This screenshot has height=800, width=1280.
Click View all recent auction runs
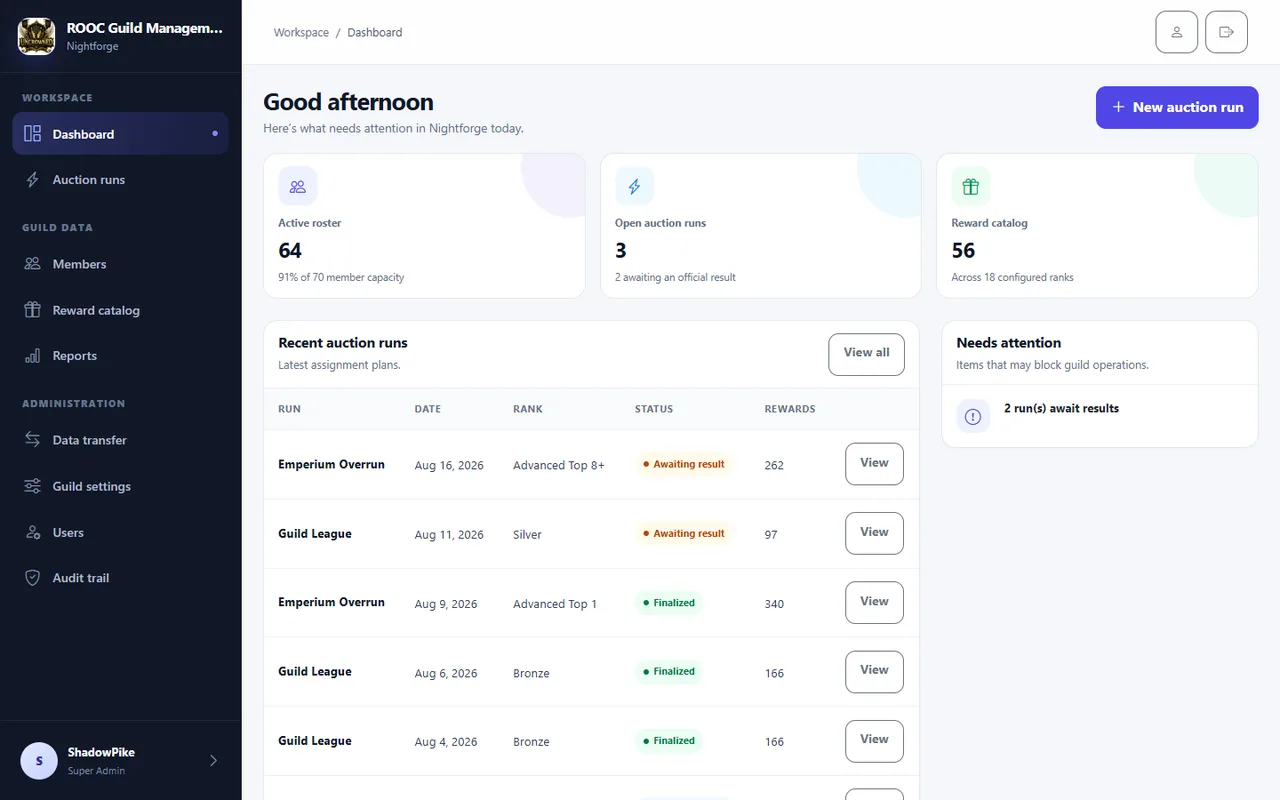(x=866, y=354)
